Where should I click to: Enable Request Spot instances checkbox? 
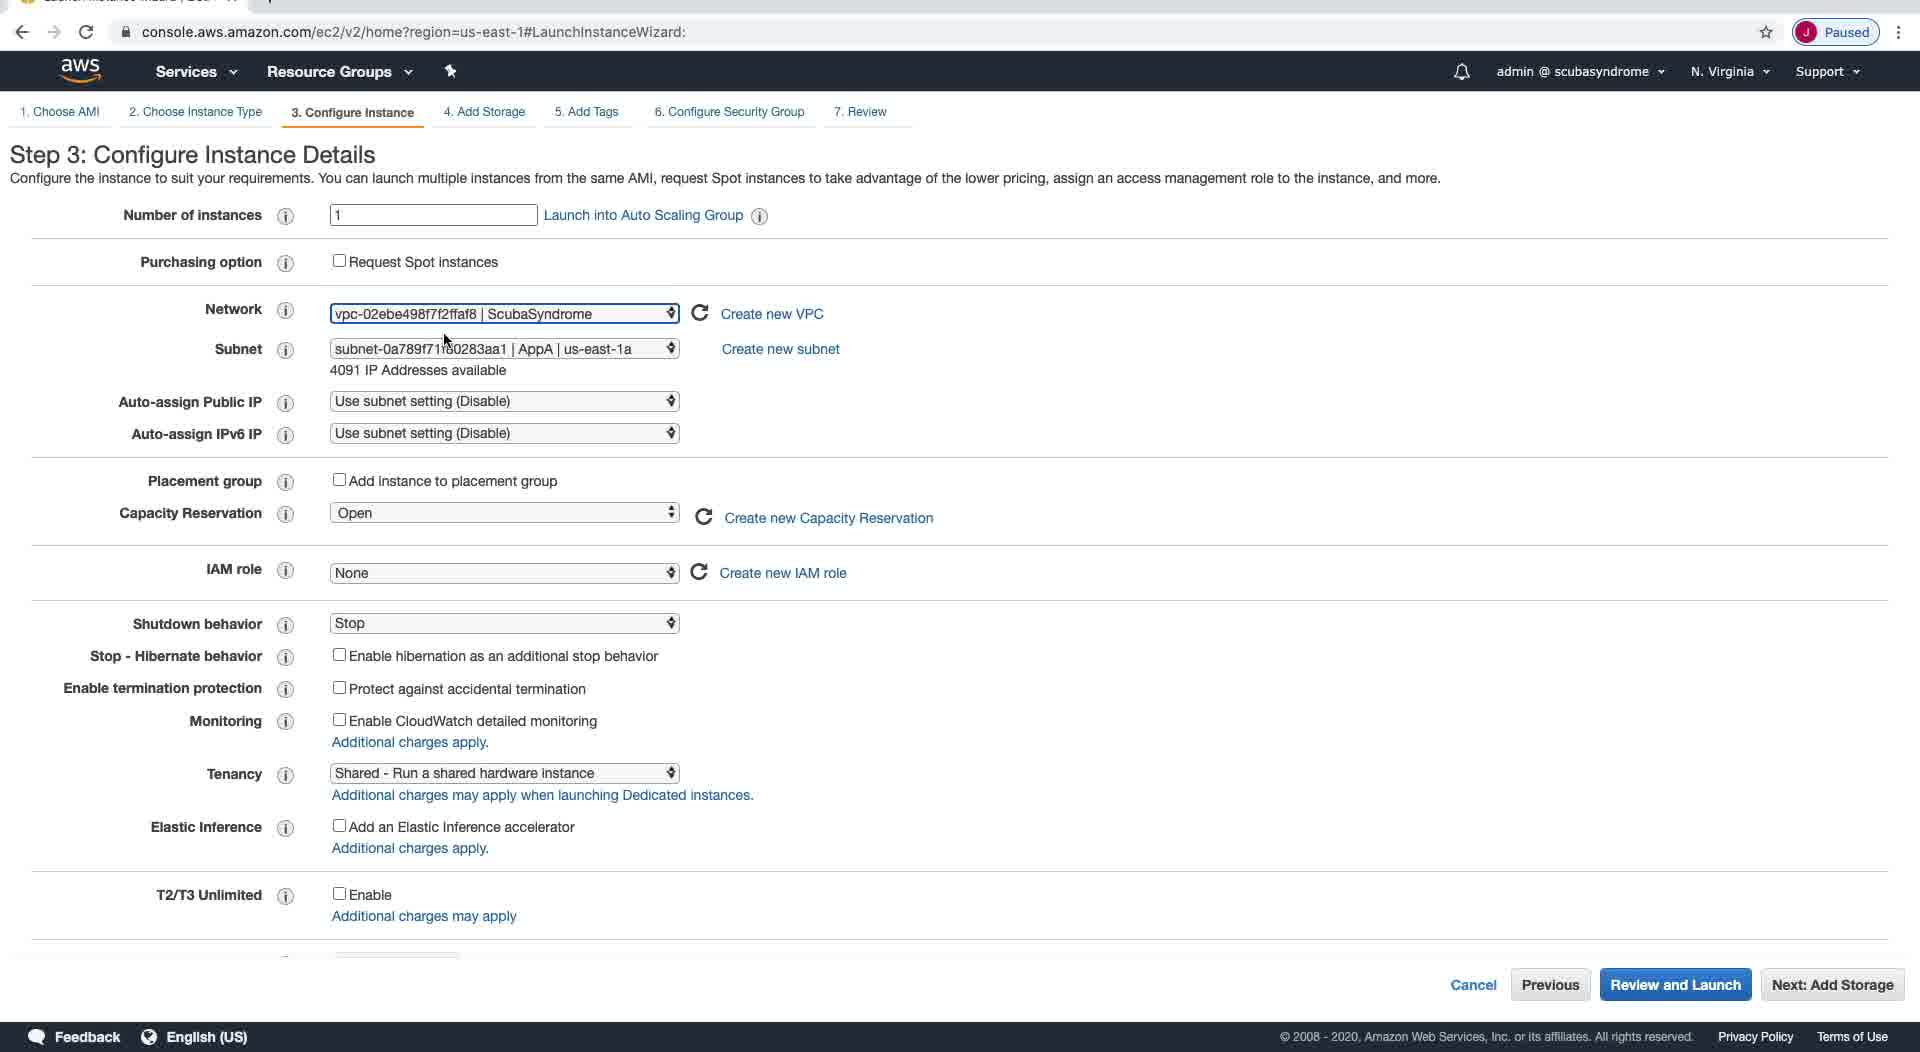pyautogui.click(x=339, y=261)
